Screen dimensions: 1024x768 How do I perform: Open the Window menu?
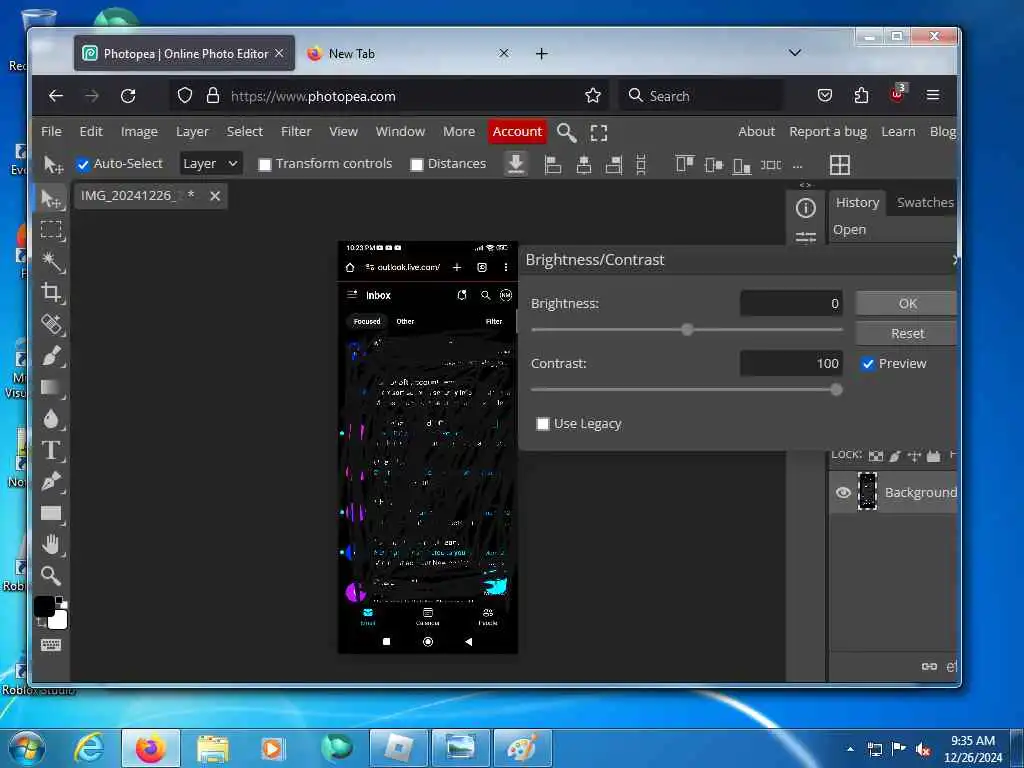click(x=400, y=131)
